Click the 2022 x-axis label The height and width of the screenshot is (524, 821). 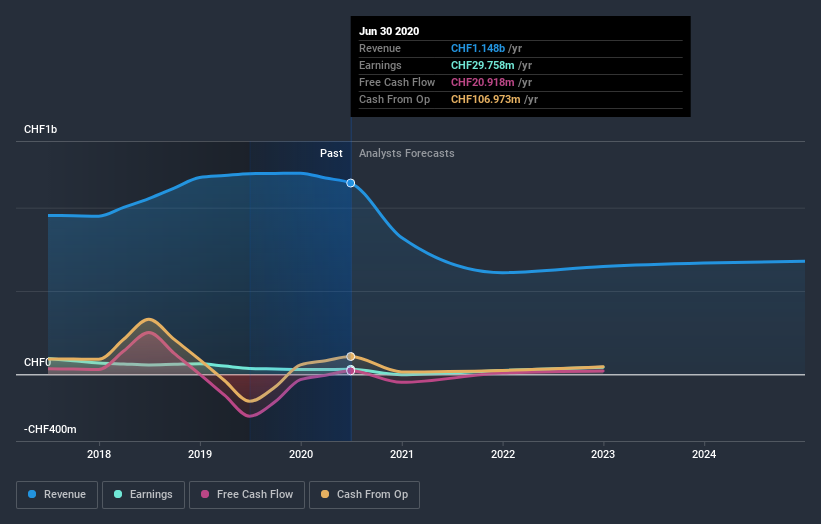click(x=503, y=454)
